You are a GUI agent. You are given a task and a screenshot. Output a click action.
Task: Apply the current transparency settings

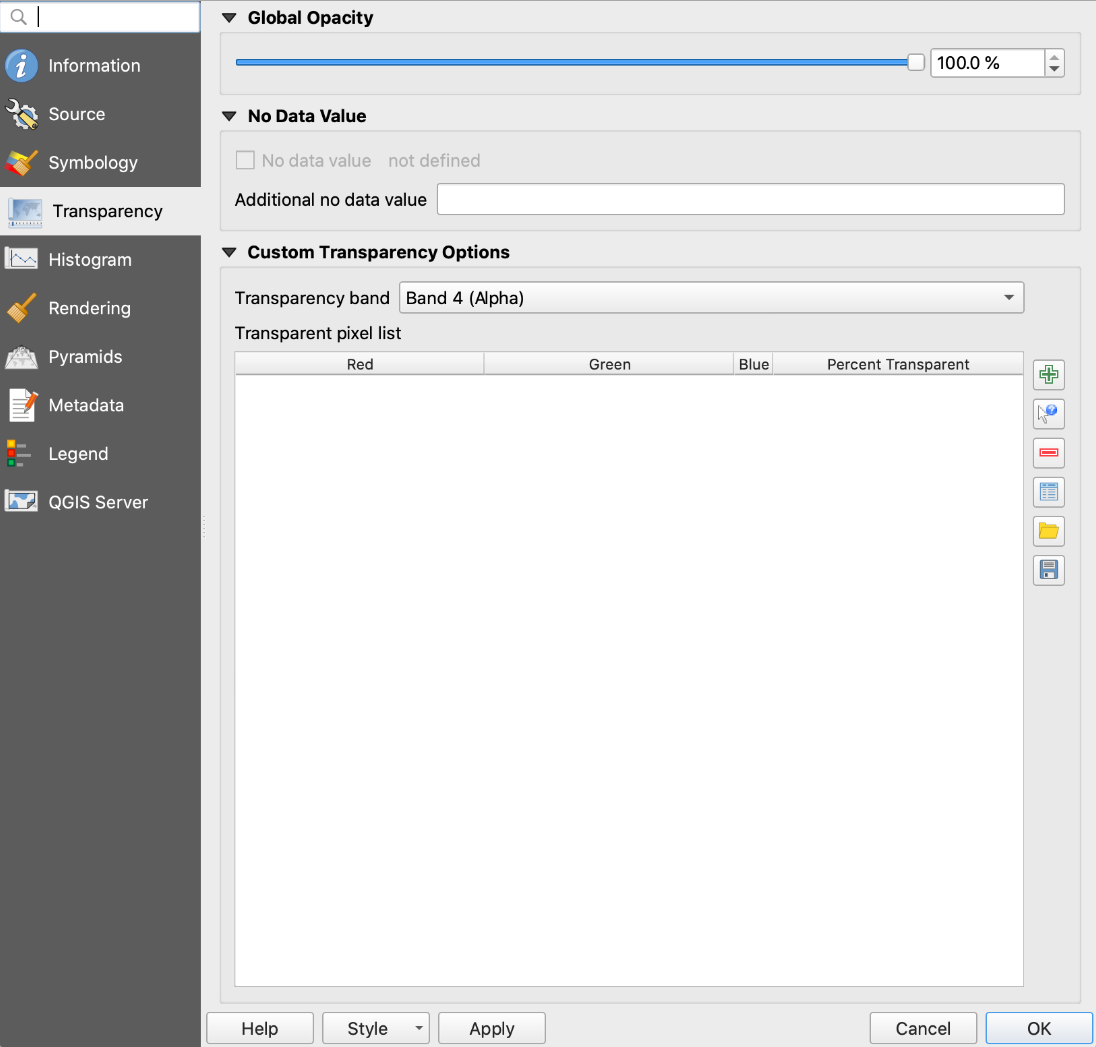point(491,1028)
